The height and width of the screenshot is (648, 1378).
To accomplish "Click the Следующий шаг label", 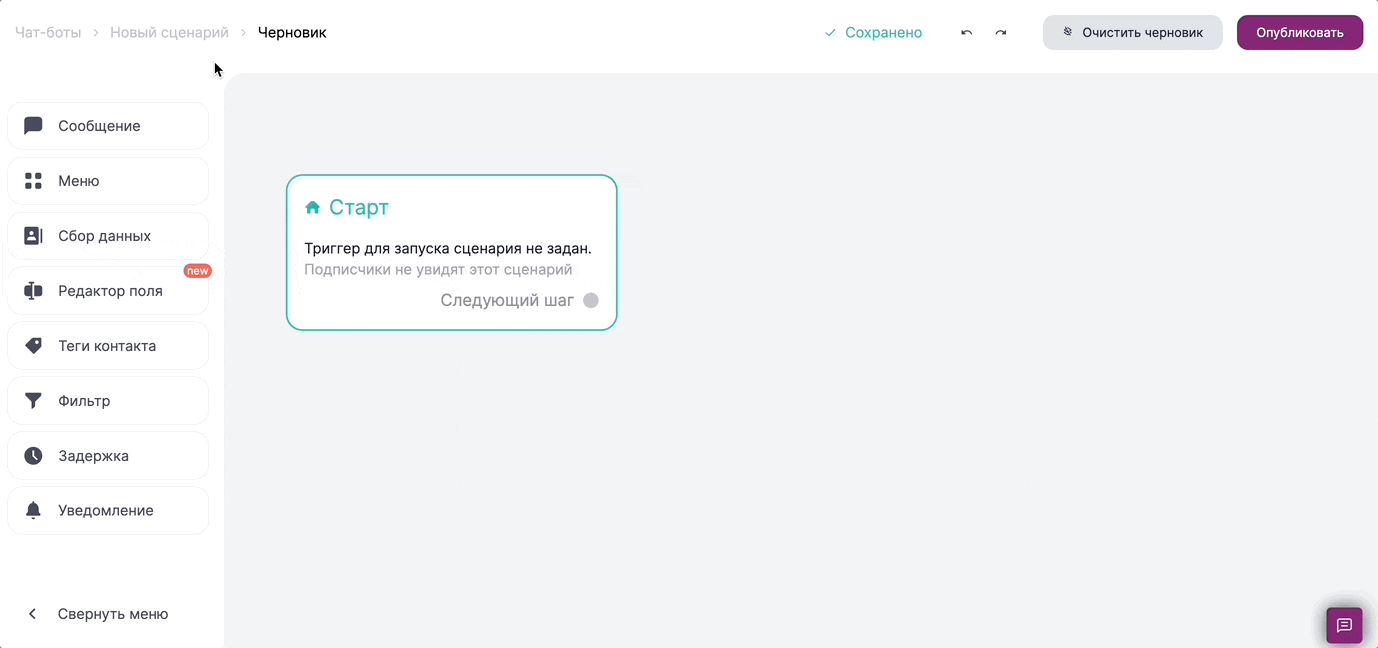I will 507,300.
